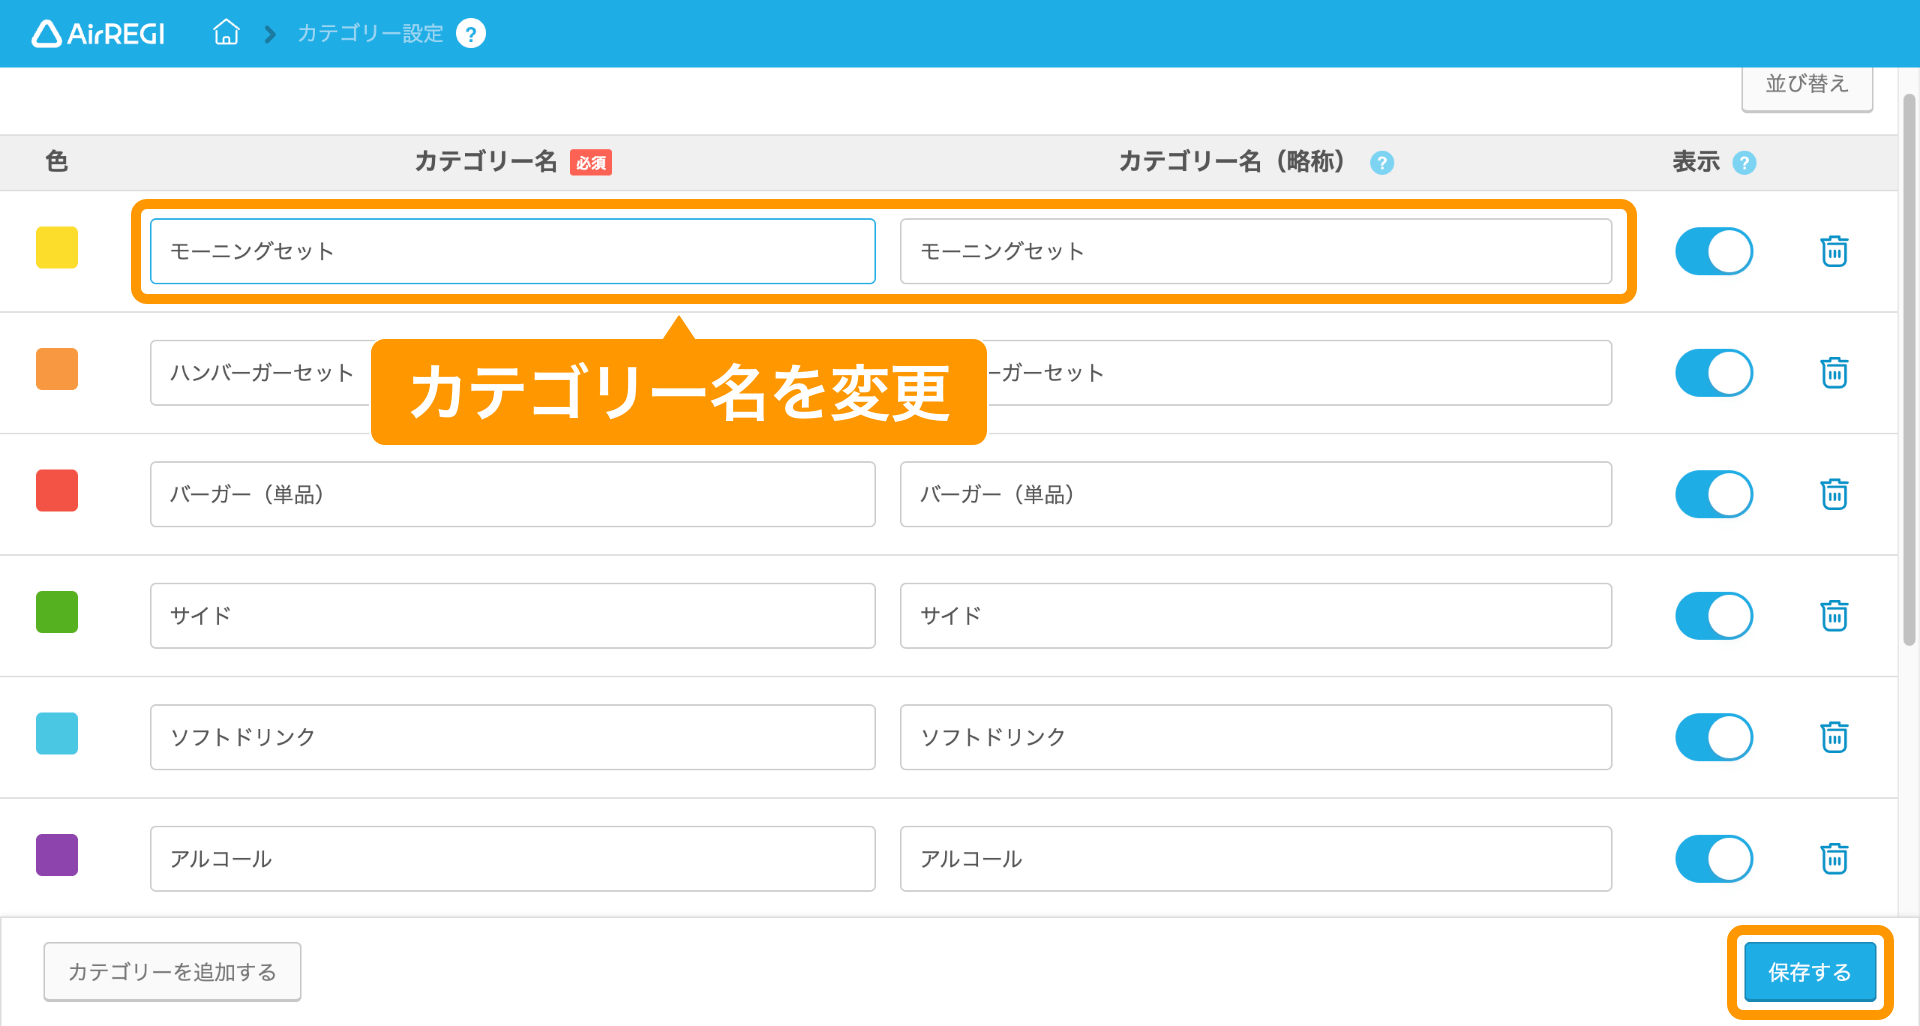
Task: Delete the モーニングセット category
Action: (1834, 251)
